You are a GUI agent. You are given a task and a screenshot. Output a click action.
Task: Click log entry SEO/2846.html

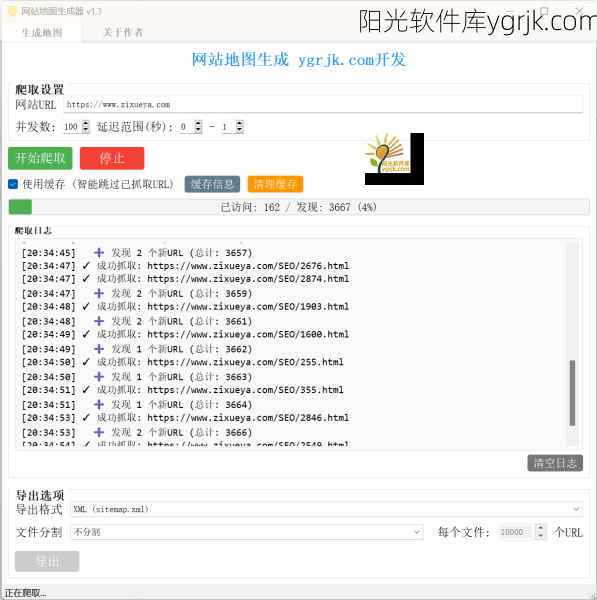(x=185, y=418)
